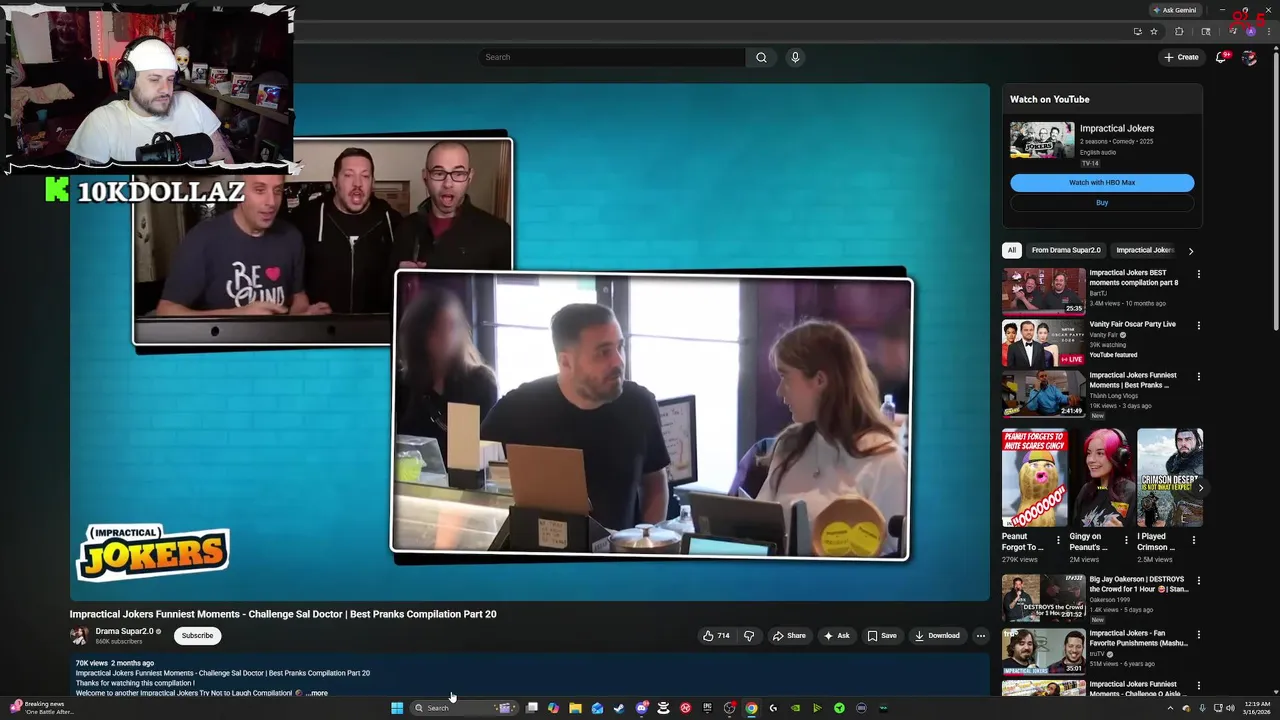
Task: Click the Breaking news taskbar widget
Action: [40, 708]
